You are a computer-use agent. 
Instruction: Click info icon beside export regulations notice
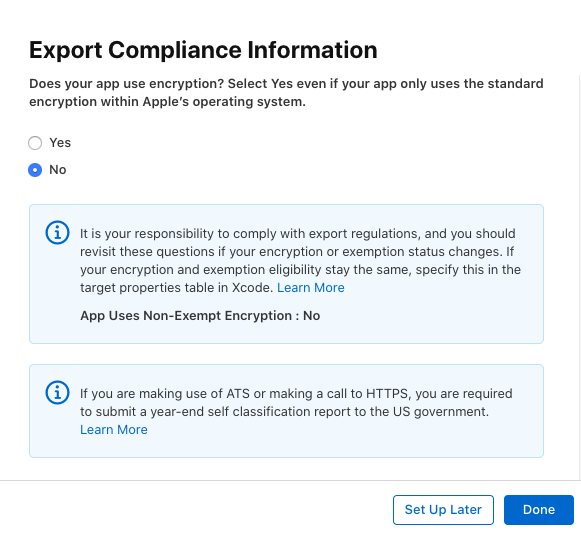tap(57, 233)
